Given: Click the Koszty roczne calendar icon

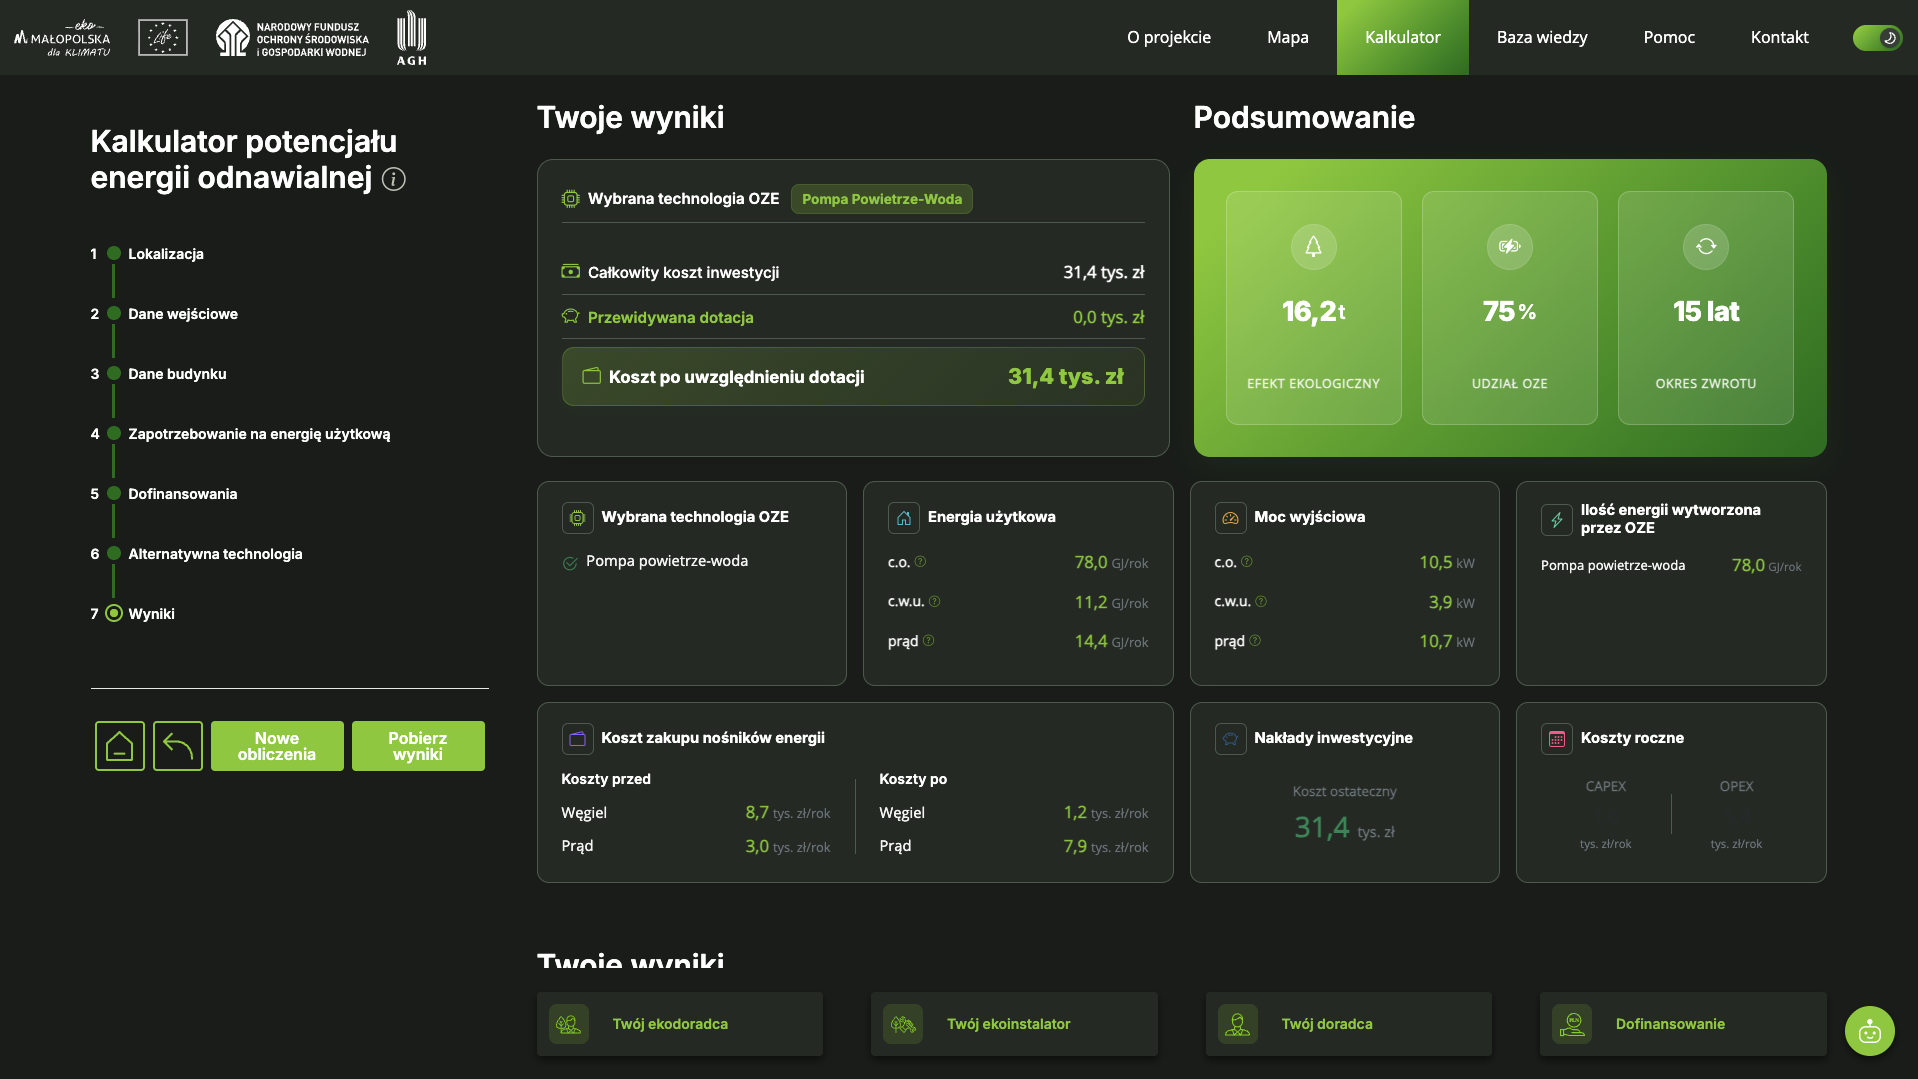Looking at the screenshot, I should (1556, 739).
